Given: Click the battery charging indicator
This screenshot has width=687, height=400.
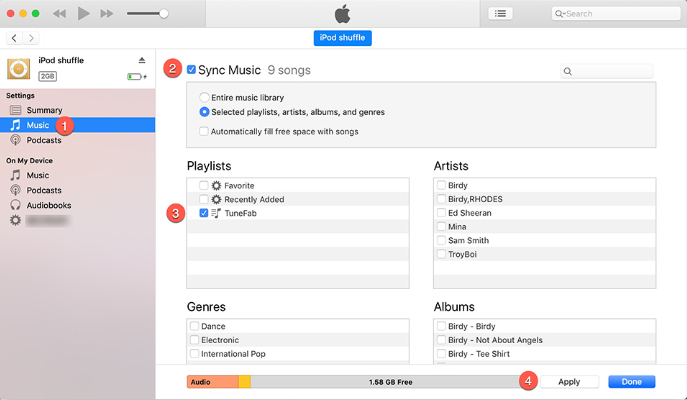Looking at the screenshot, I should pos(137,77).
